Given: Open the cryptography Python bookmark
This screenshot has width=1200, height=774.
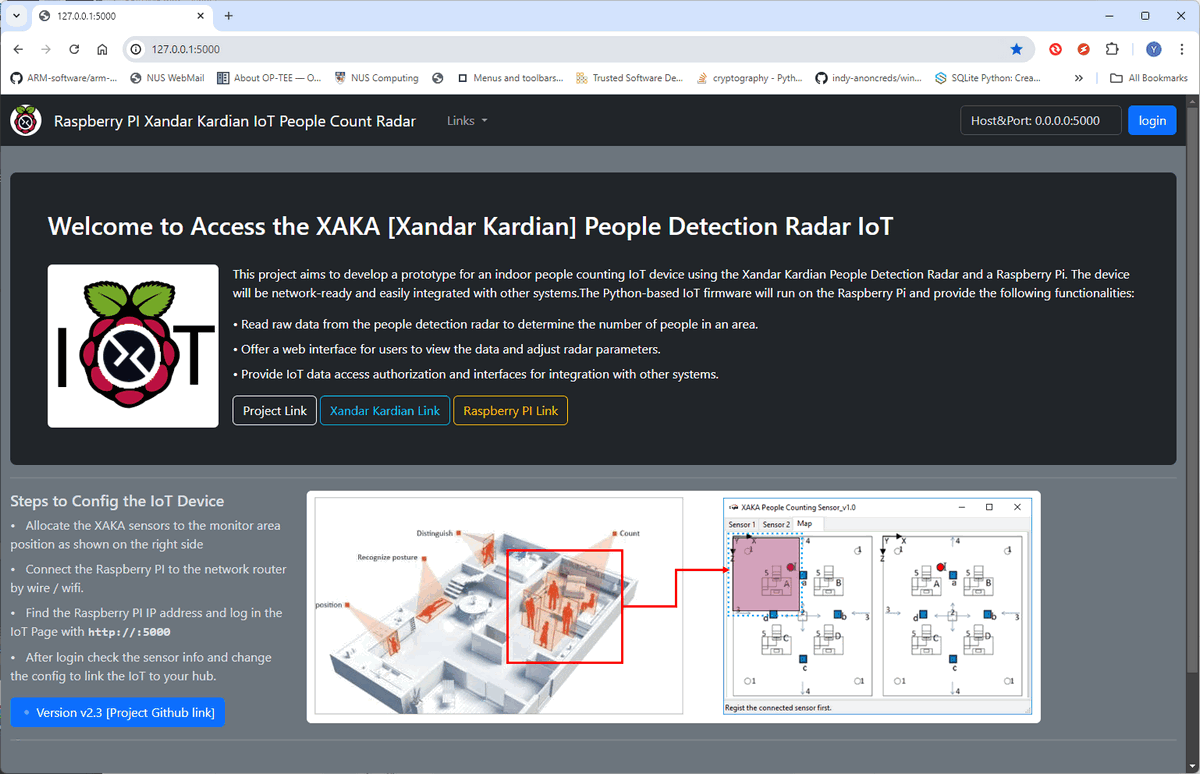Looking at the screenshot, I should tap(749, 78).
